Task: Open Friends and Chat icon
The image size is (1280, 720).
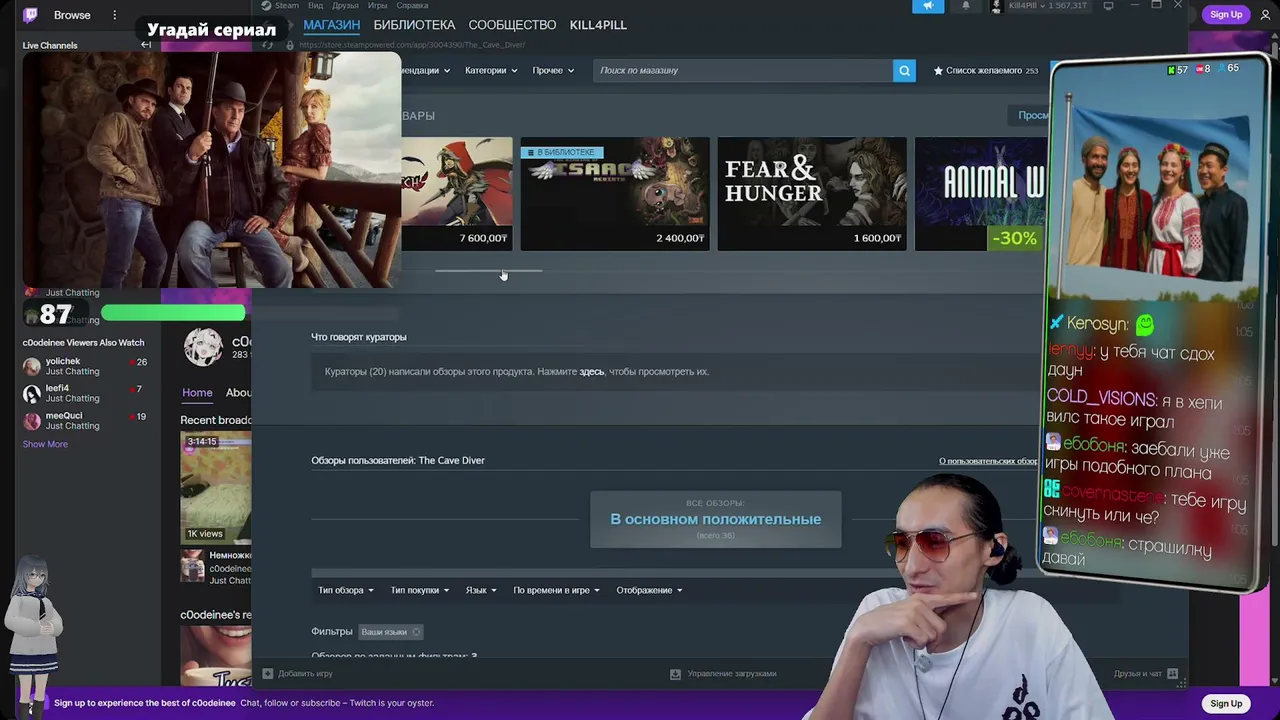Action: point(1172,674)
